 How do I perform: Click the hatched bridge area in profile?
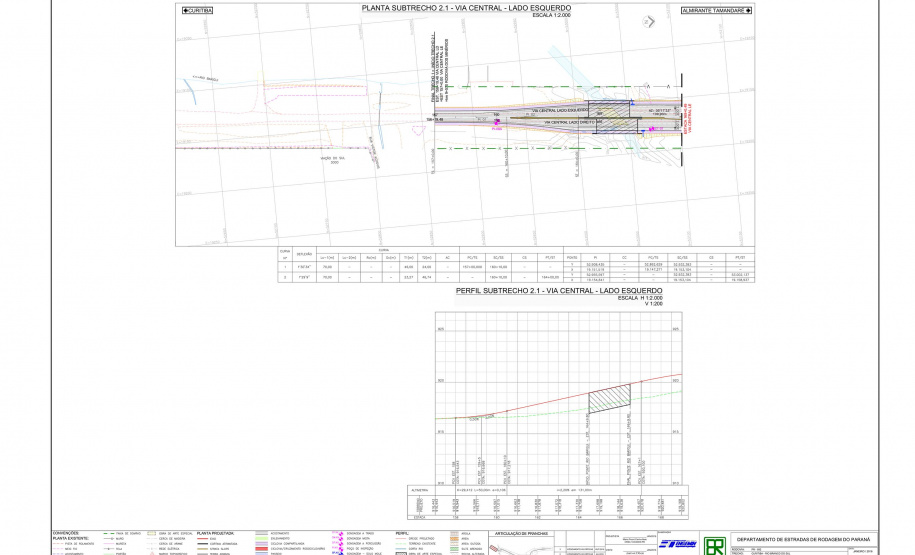click(610, 399)
